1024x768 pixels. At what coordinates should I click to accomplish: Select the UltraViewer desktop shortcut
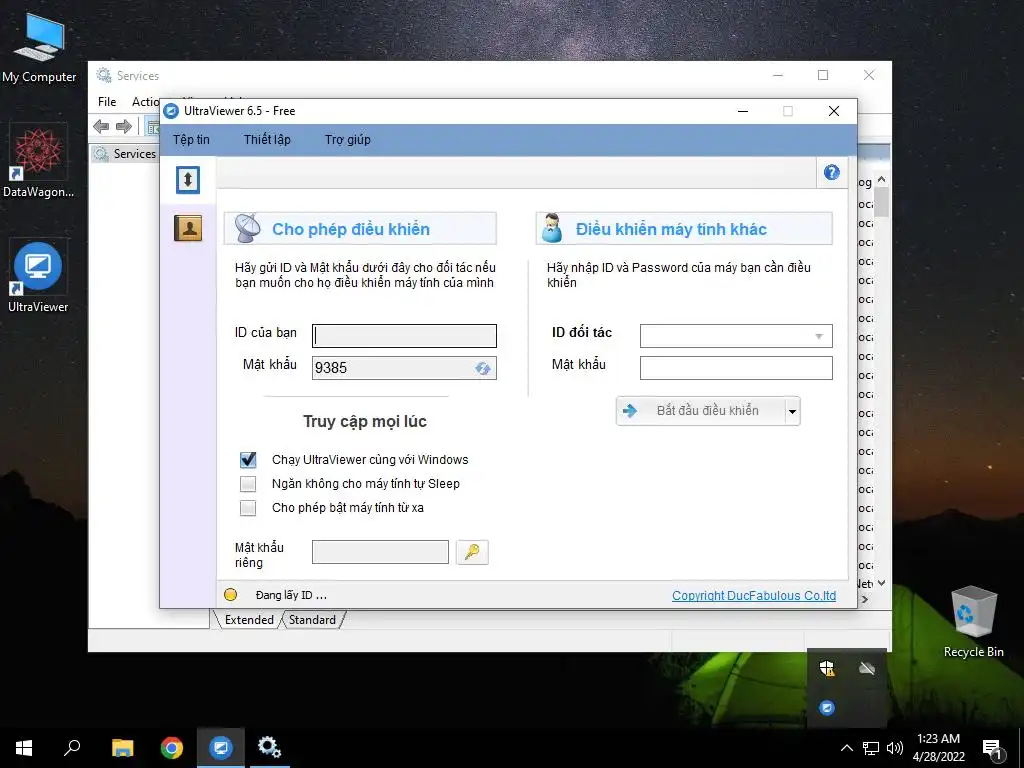[38, 278]
